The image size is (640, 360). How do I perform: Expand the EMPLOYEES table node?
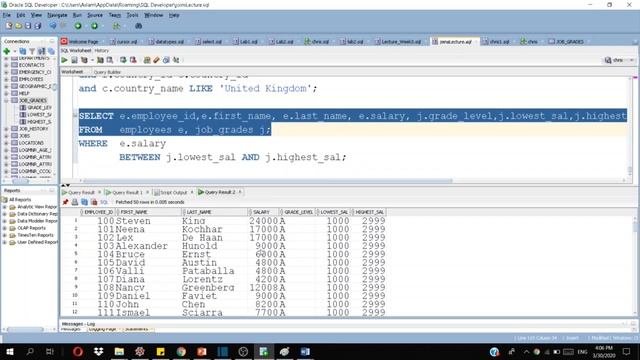coord(6,79)
